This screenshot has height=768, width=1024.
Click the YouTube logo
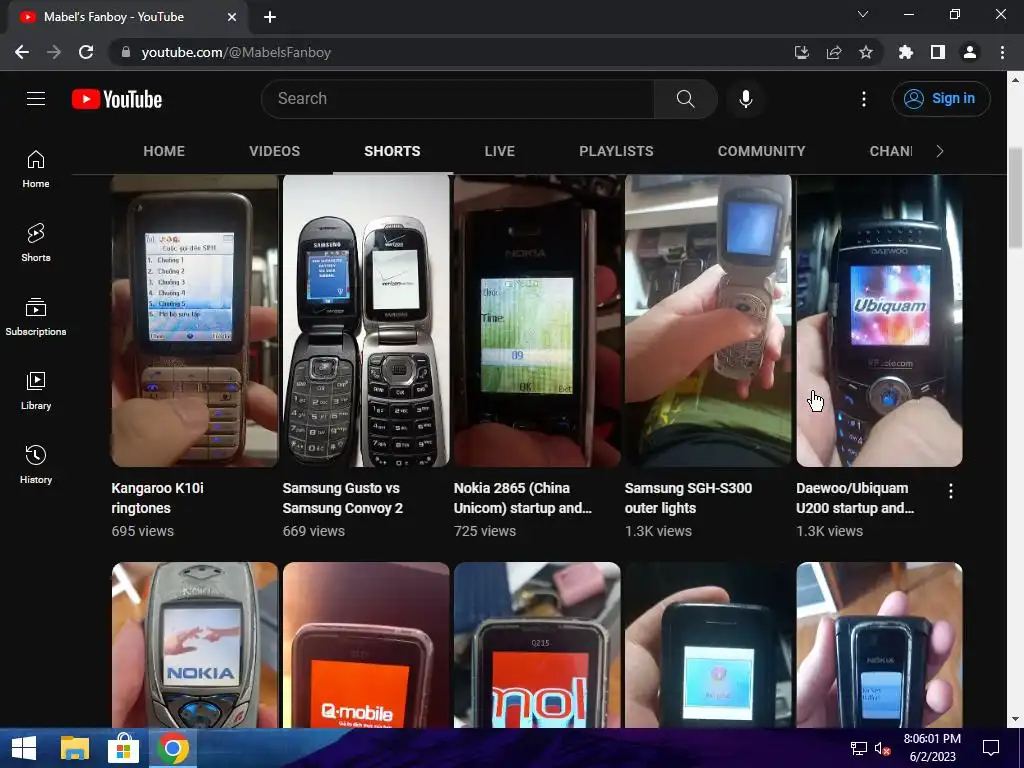pyautogui.click(x=117, y=99)
